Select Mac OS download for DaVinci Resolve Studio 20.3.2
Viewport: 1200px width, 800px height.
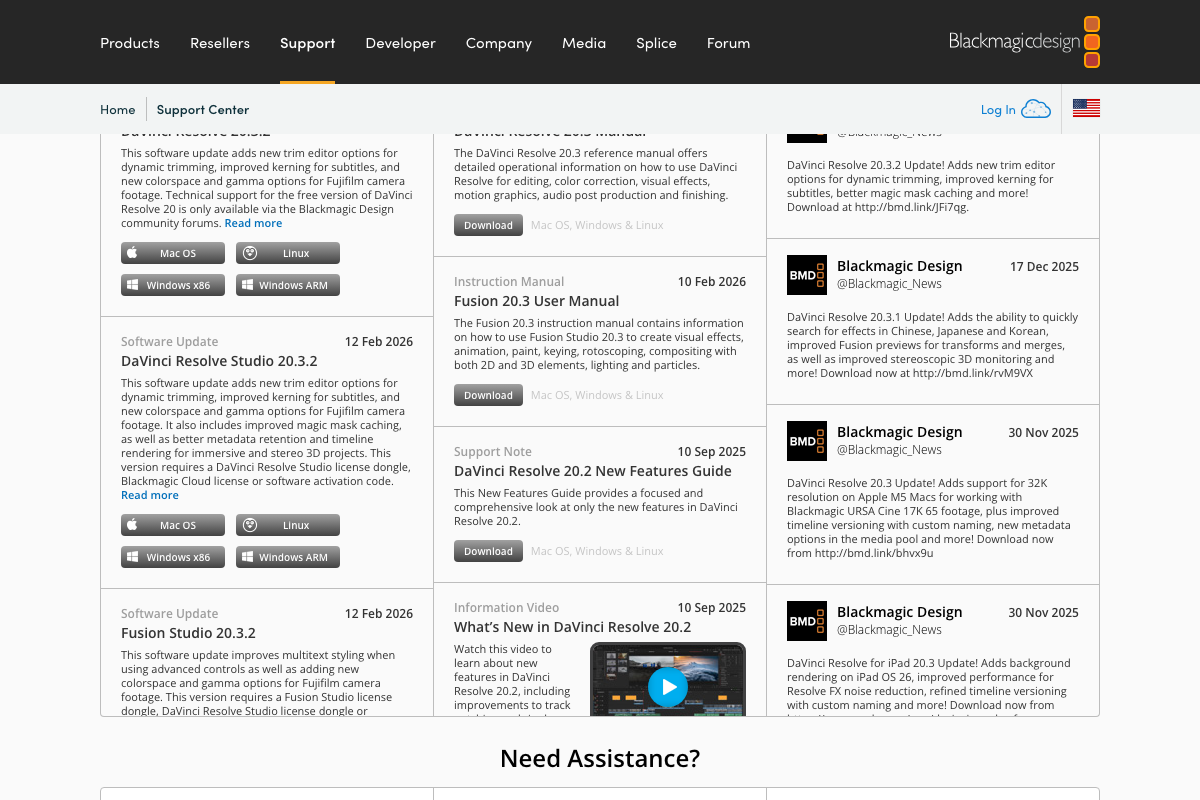(172, 525)
